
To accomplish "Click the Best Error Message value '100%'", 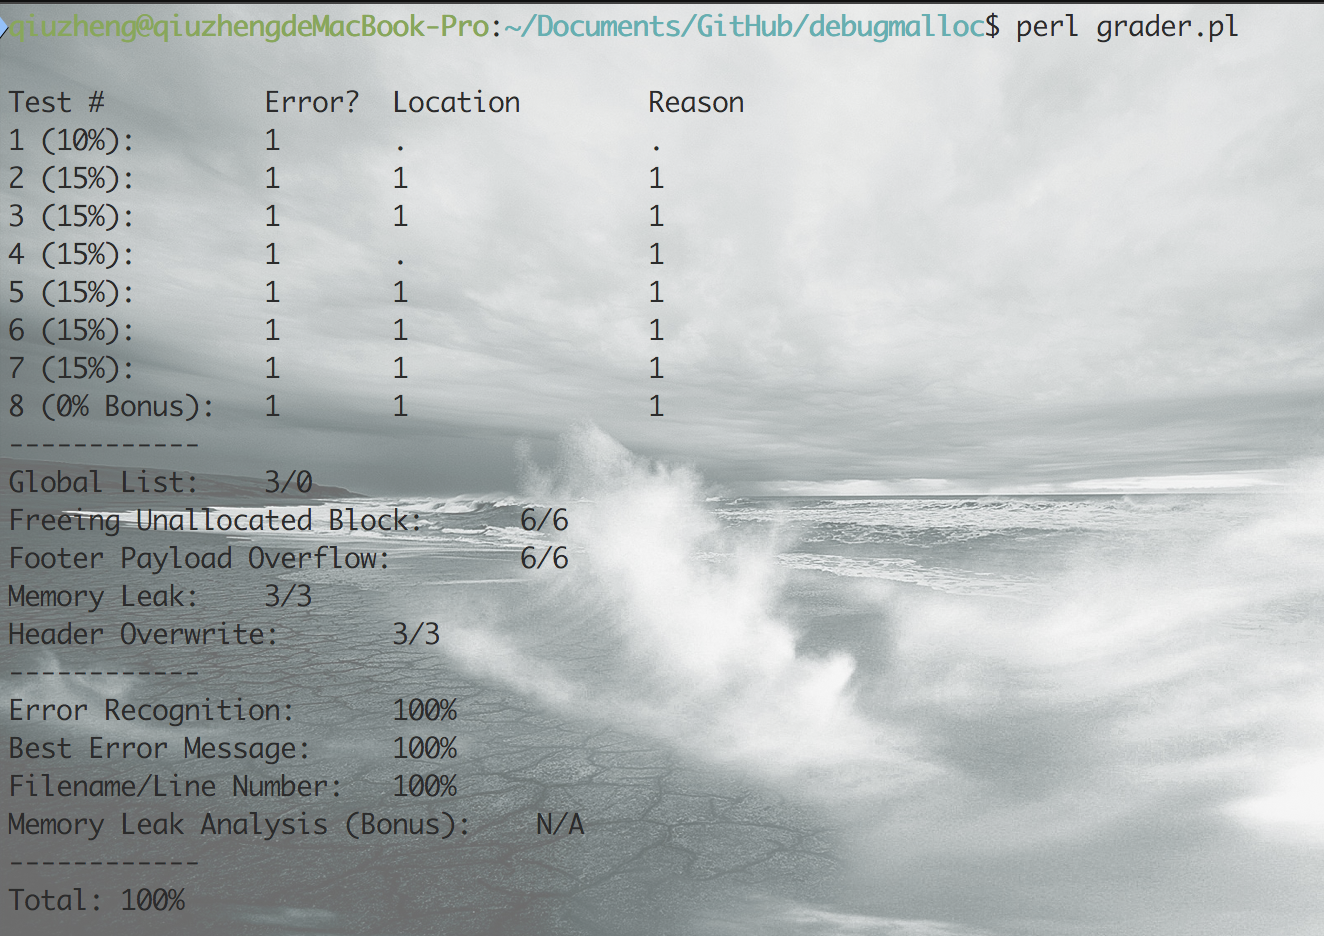I will 425,748.
